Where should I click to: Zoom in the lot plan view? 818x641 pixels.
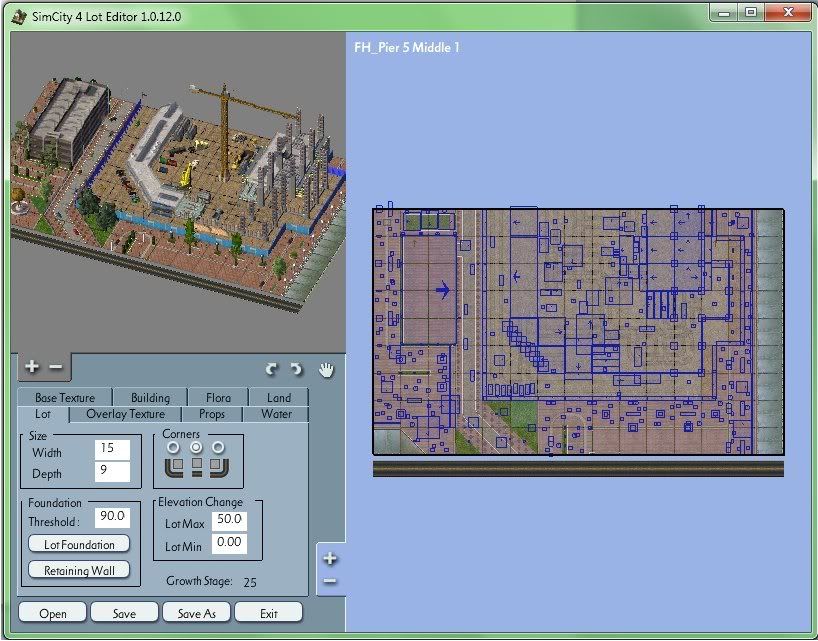[x=330, y=559]
